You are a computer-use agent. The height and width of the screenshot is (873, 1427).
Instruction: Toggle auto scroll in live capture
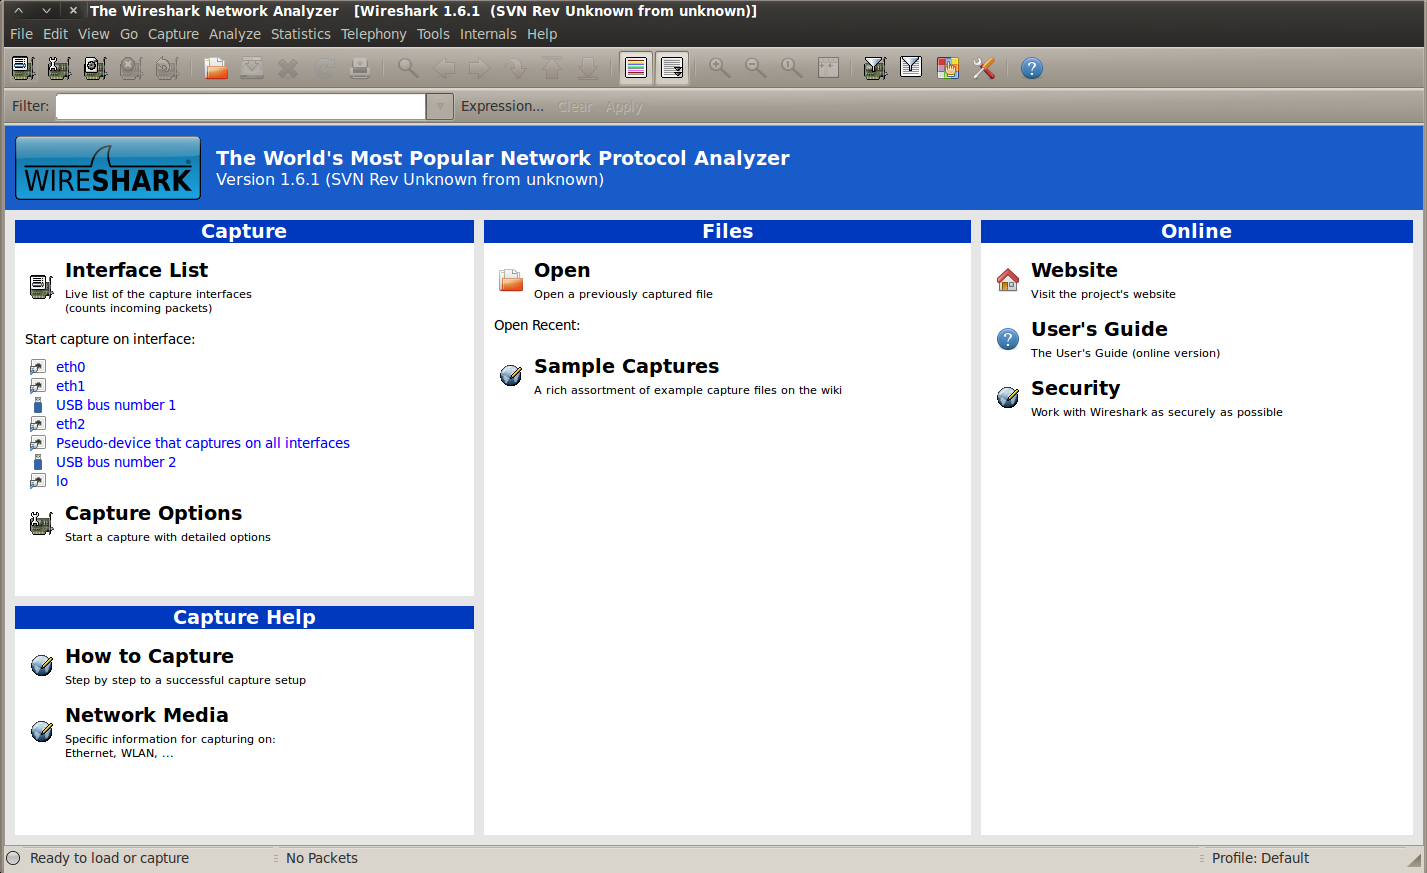coord(672,68)
